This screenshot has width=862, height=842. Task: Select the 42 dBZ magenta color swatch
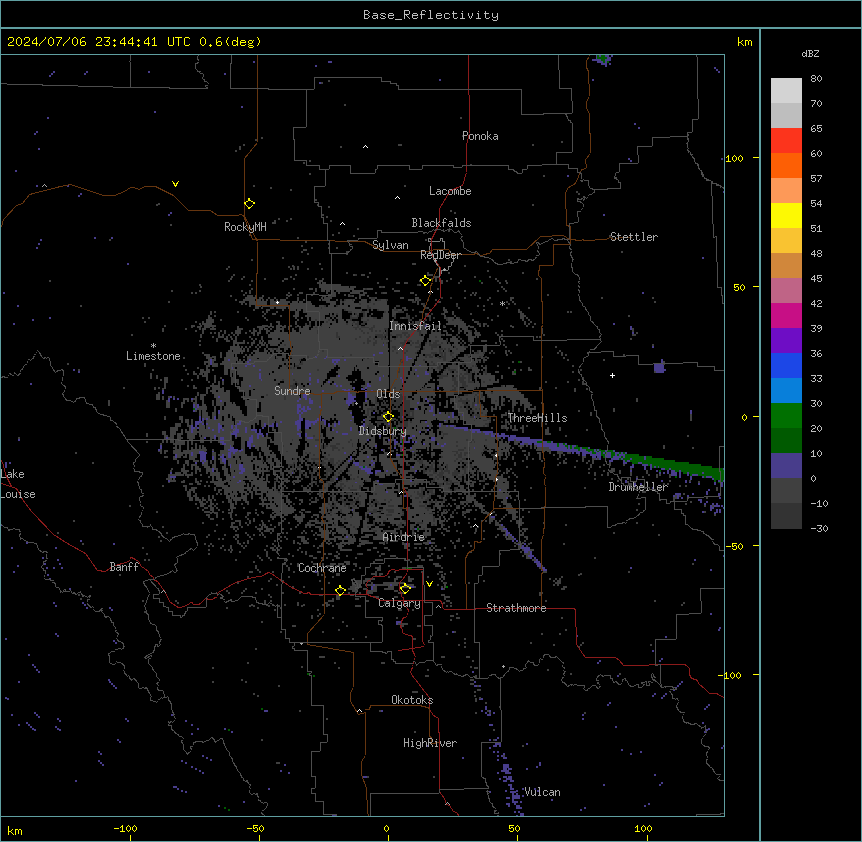coord(786,315)
